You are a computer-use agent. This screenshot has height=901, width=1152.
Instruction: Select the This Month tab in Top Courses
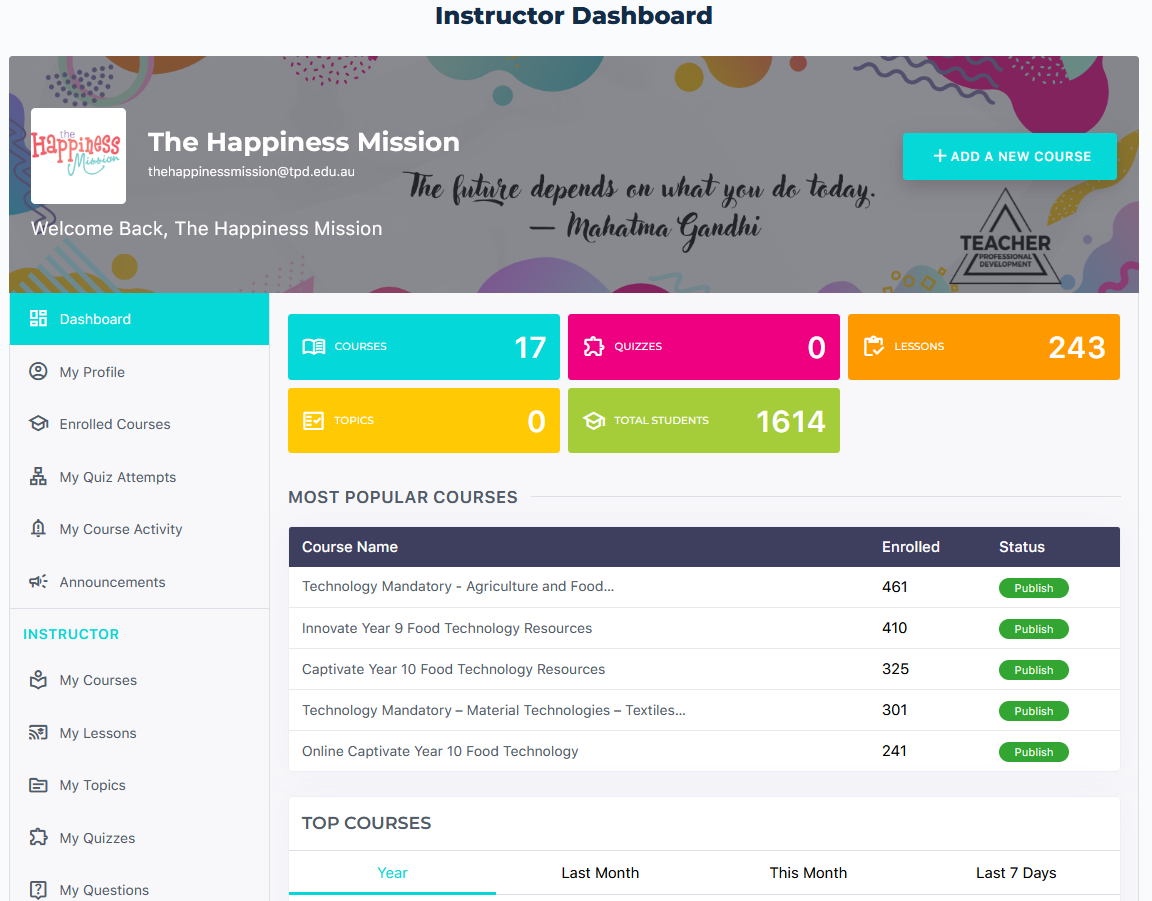[808, 872]
